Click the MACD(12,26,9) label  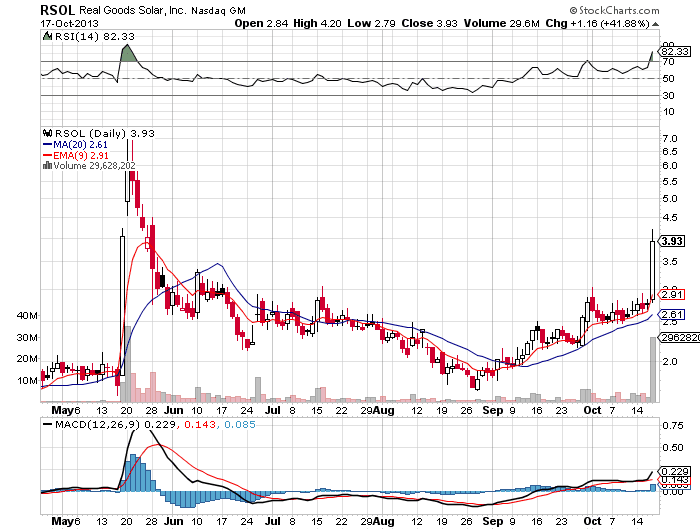point(97,425)
